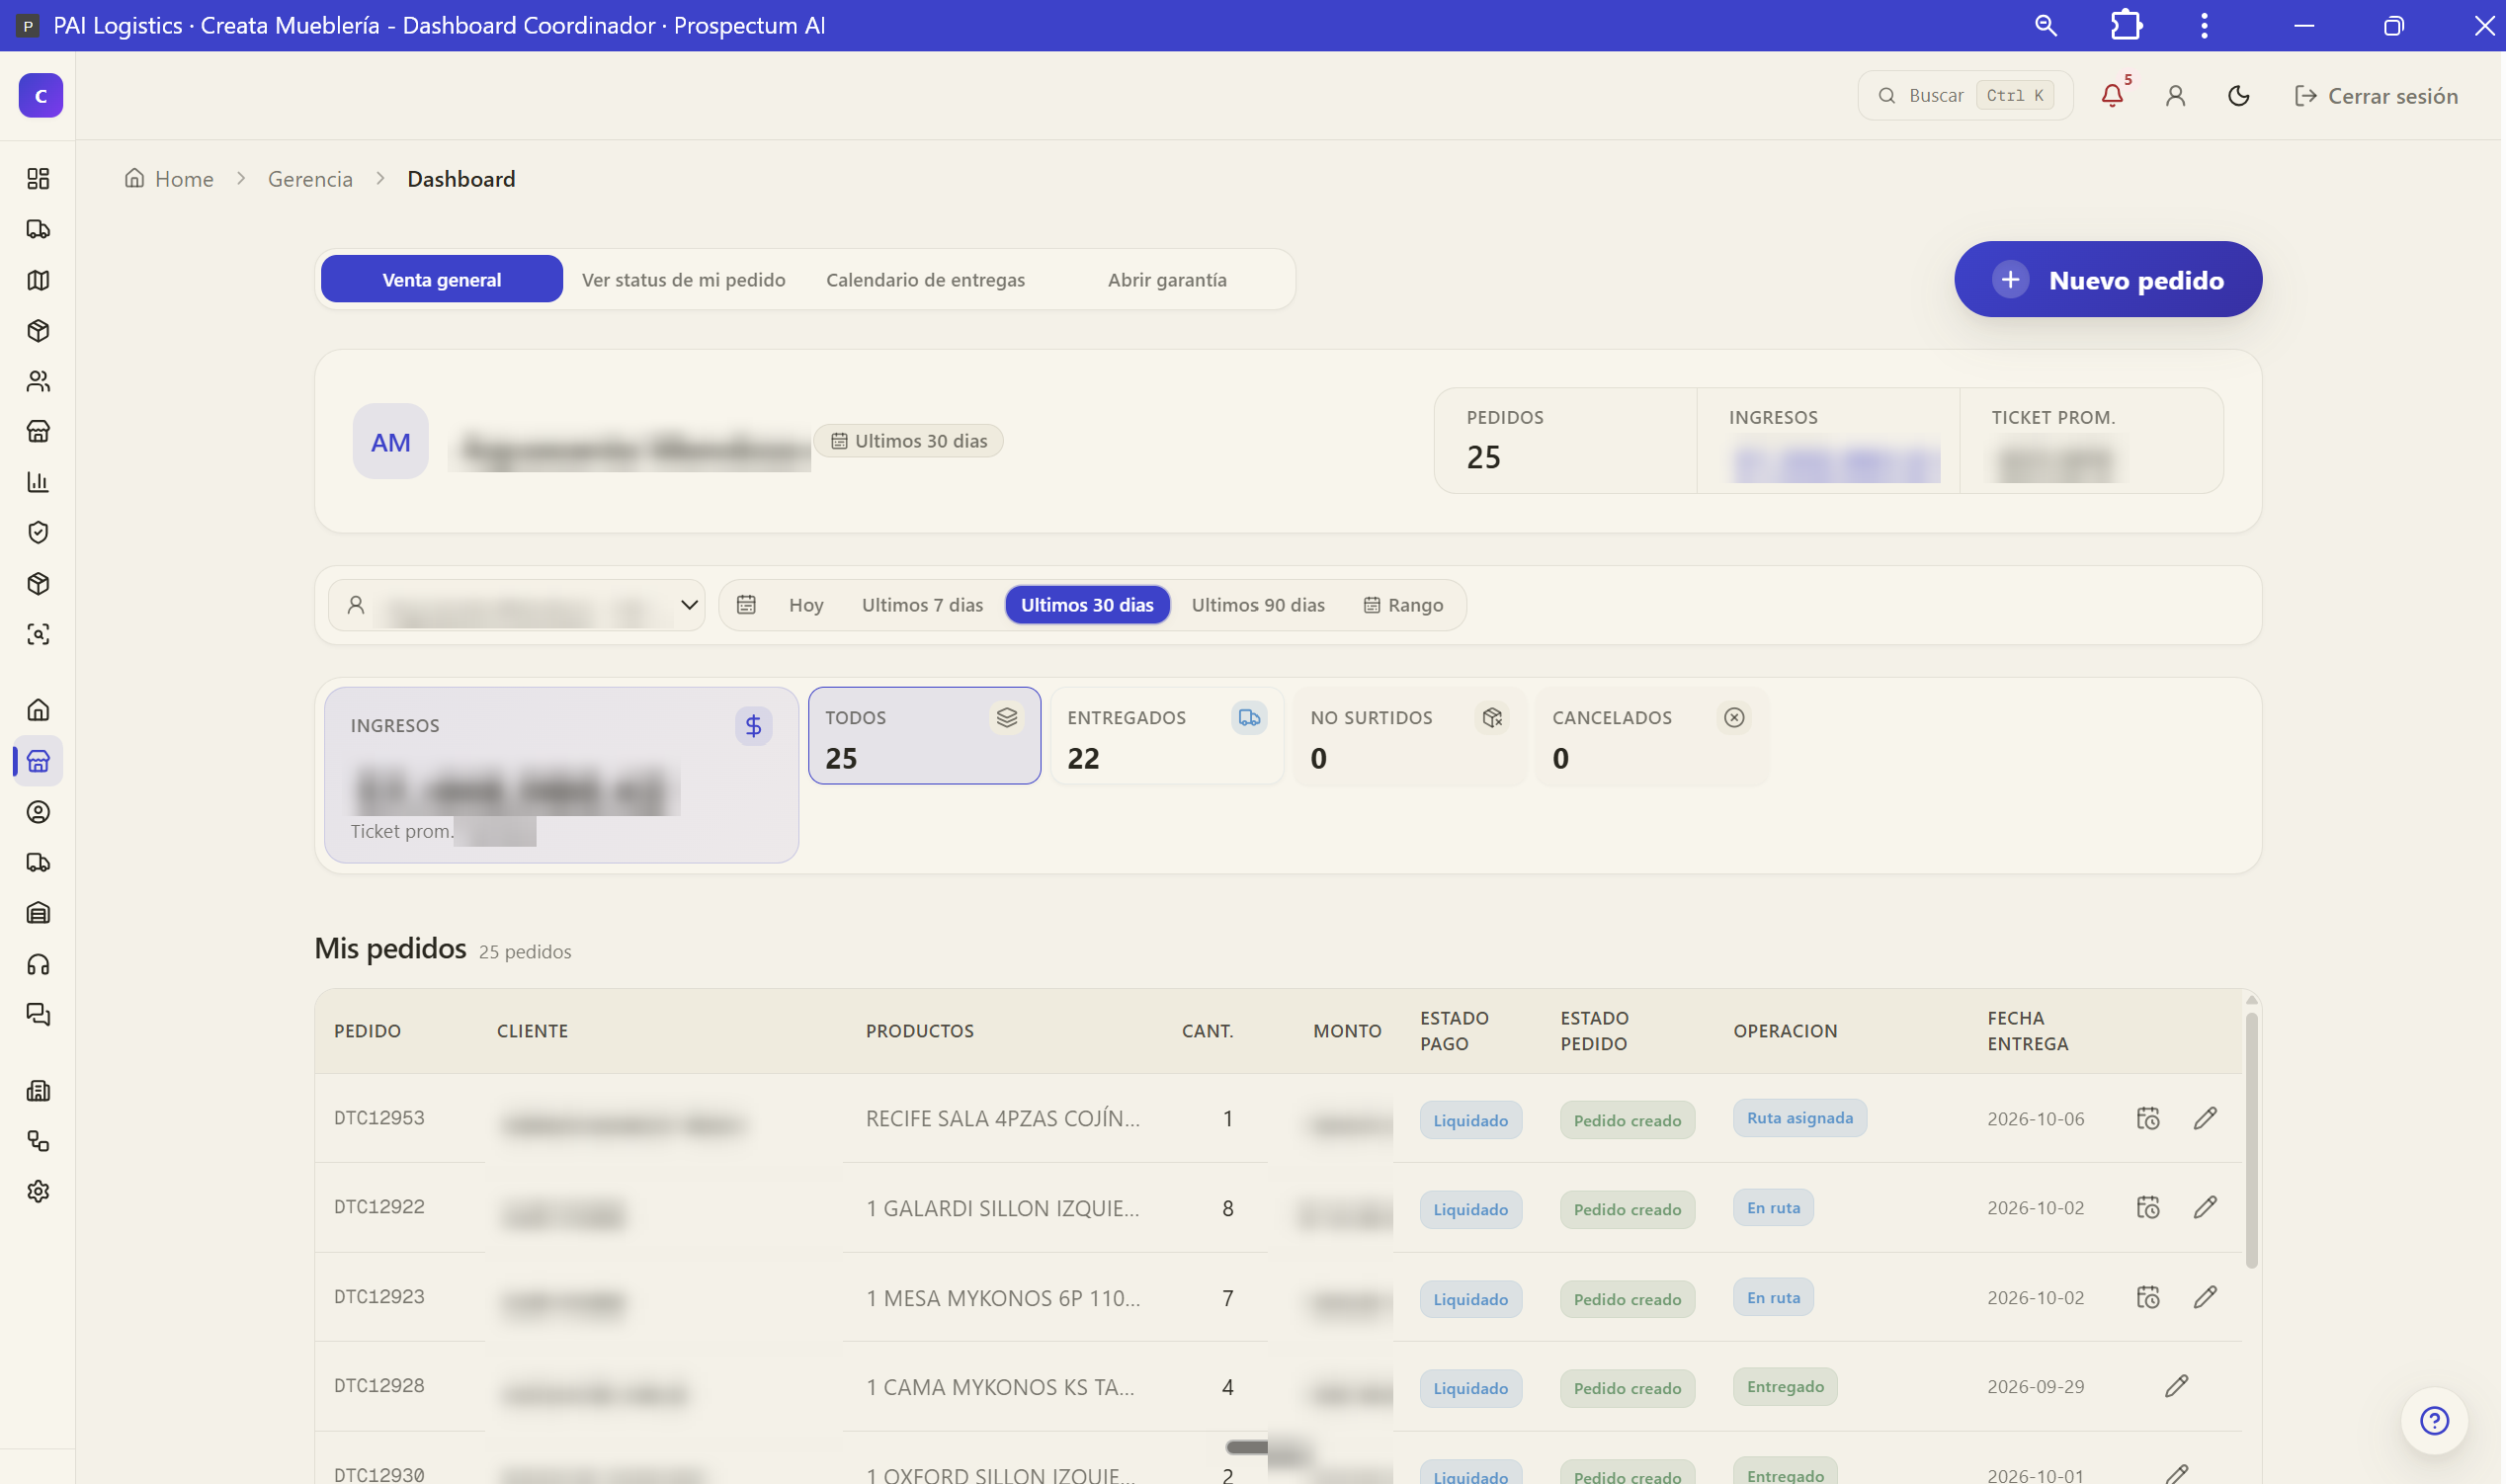
Task: Open the Rango date picker
Action: (1403, 605)
